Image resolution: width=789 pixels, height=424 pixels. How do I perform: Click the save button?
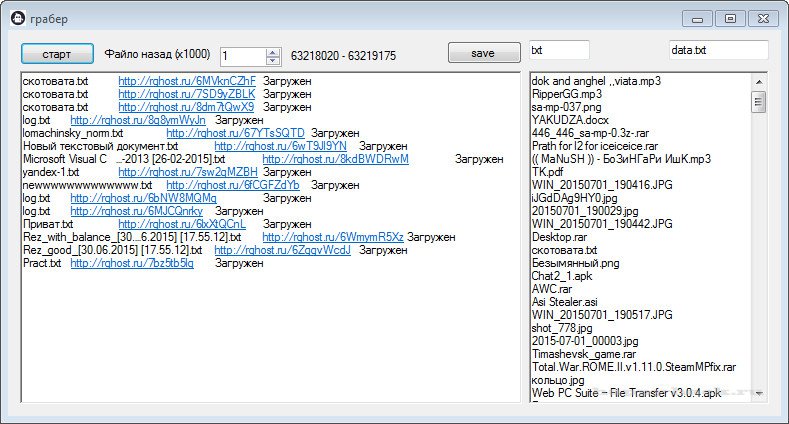(x=482, y=53)
